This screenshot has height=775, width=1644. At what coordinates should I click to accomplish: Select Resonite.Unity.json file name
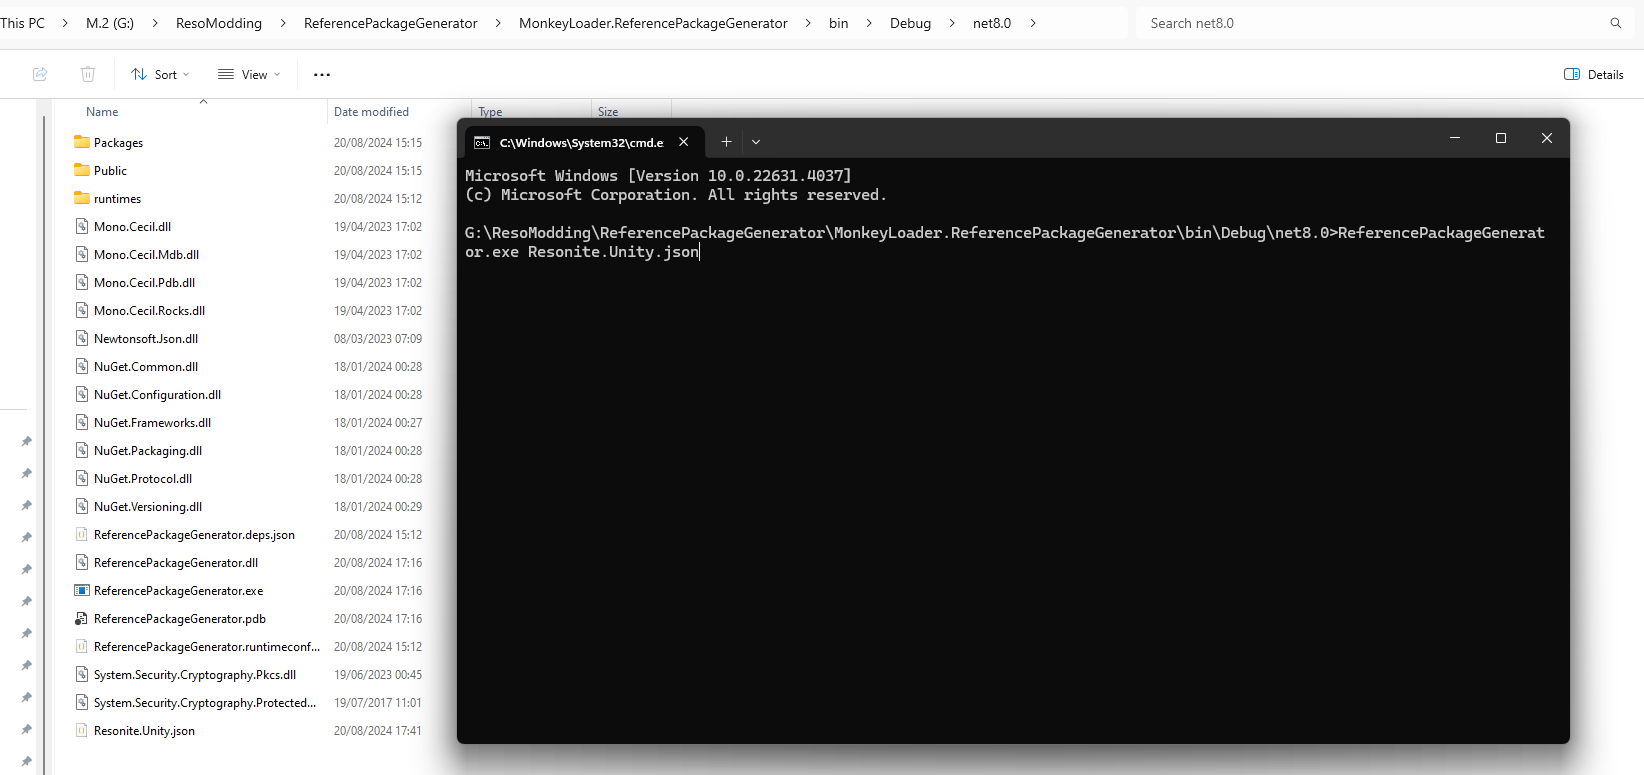[144, 731]
